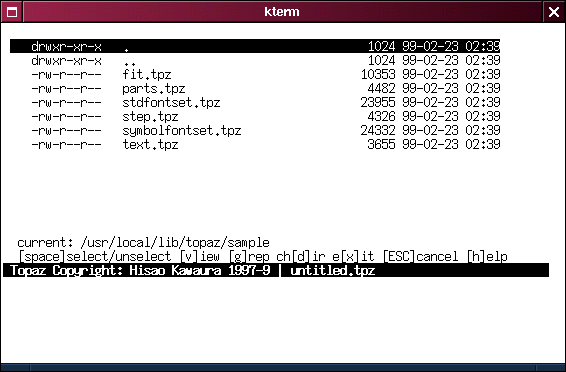The image size is (566, 372).
Task: Choose the ch[d]ir command
Action: [x=301, y=257]
